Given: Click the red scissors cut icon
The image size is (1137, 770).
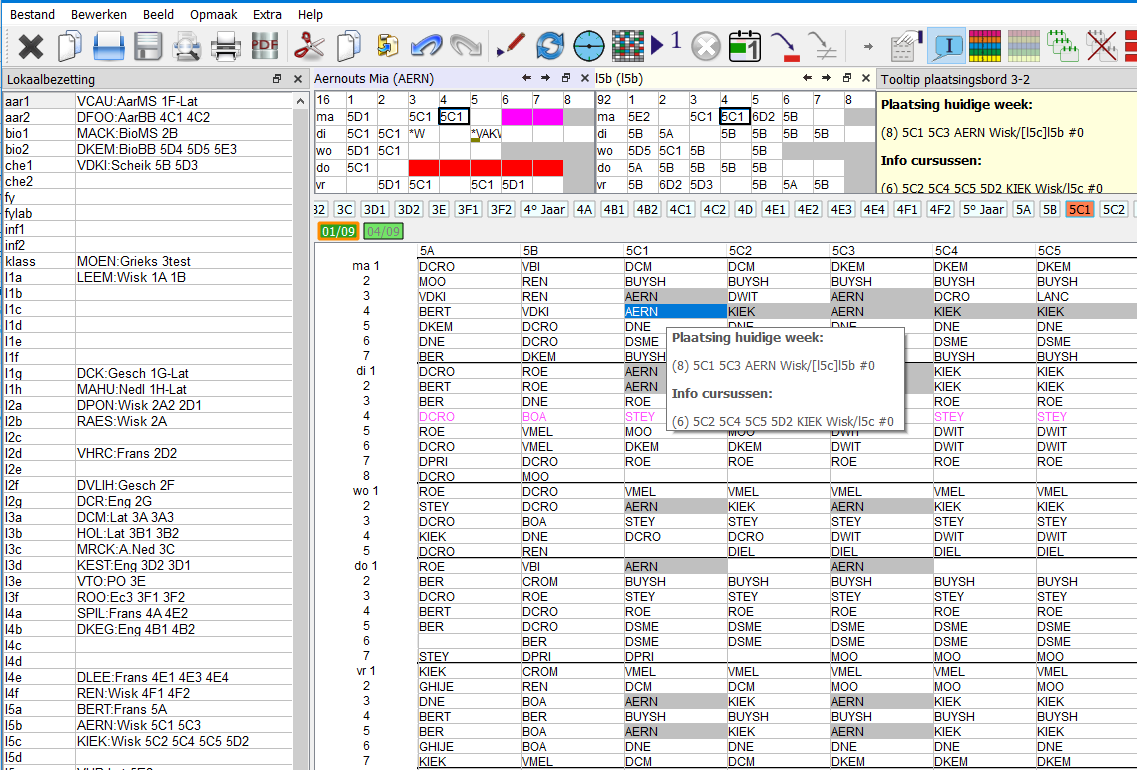Looking at the screenshot, I should pos(309,46).
